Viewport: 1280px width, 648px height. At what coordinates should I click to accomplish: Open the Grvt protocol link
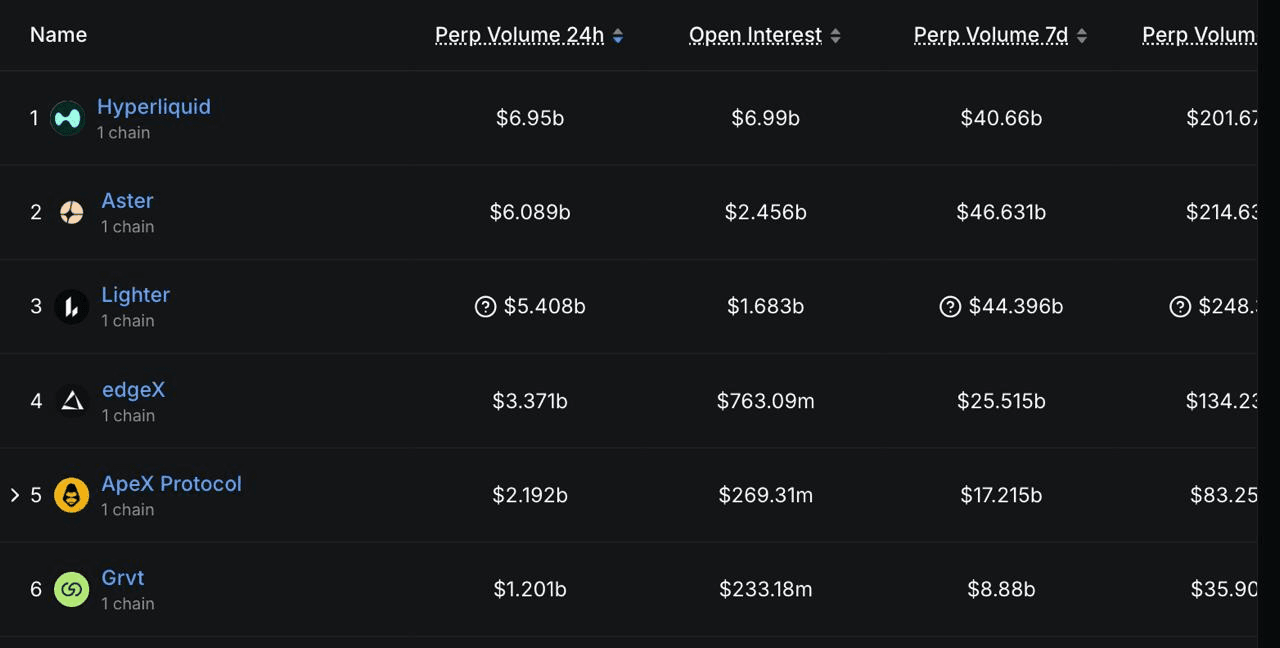tap(122, 578)
